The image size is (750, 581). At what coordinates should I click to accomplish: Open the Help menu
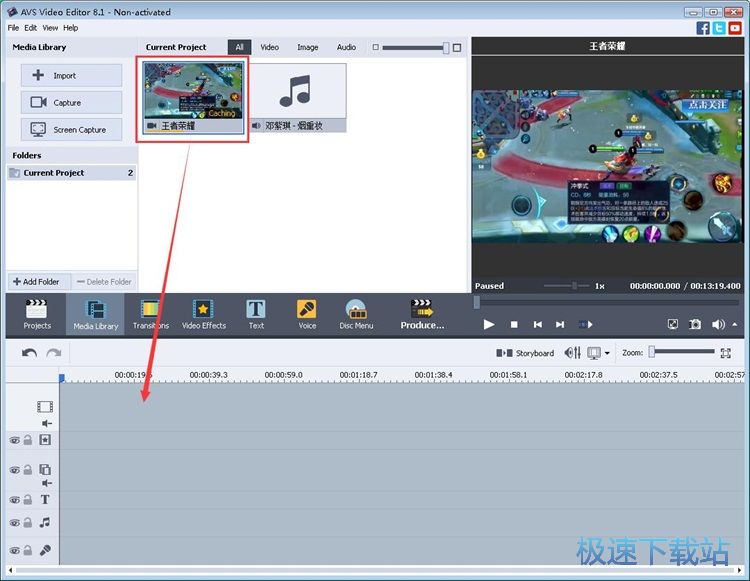pyautogui.click(x=70, y=28)
